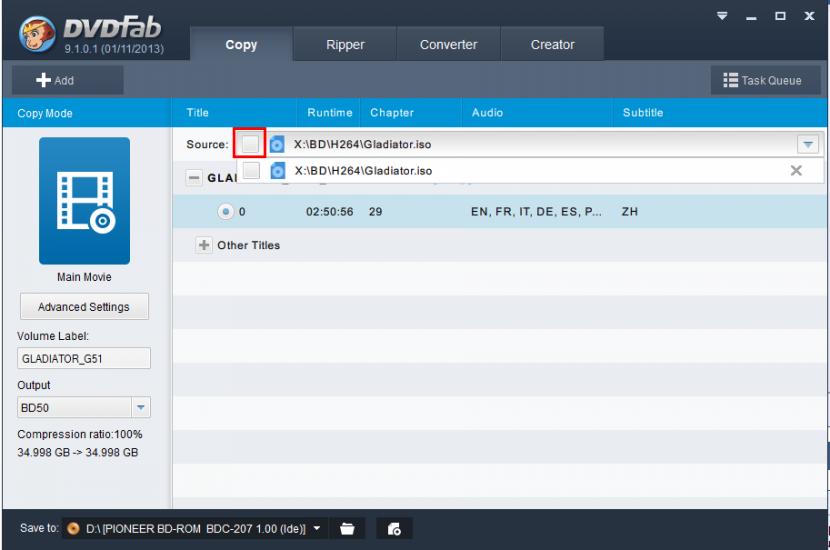Open the Task Queue
The height and width of the screenshot is (550, 830).
pyautogui.click(x=765, y=80)
